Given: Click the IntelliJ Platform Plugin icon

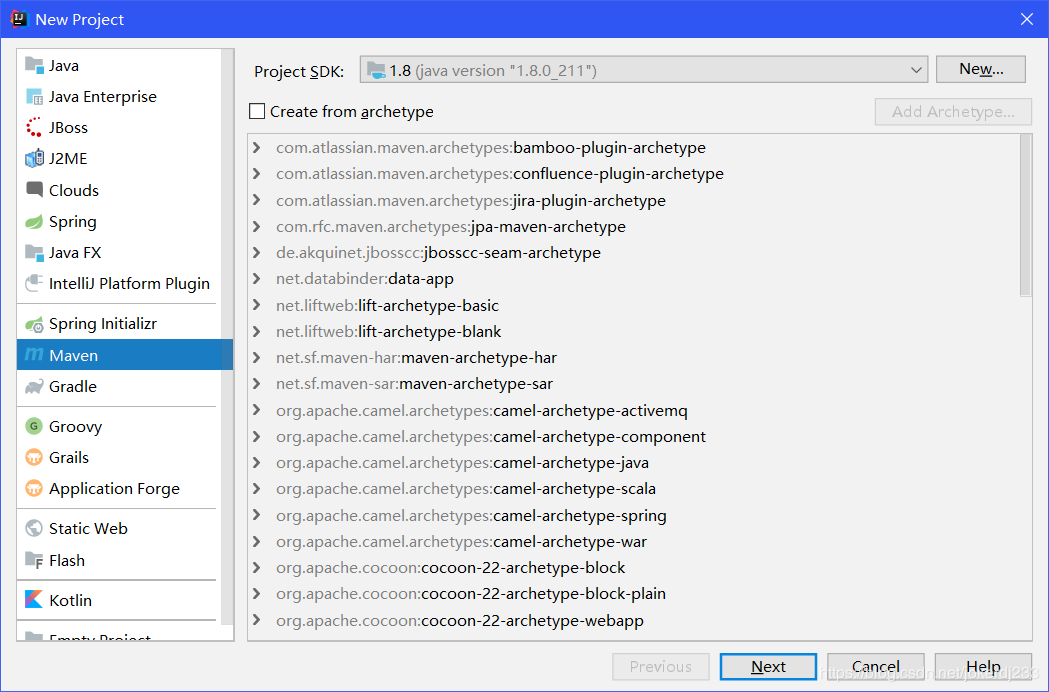Looking at the screenshot, I should (34, 283).
